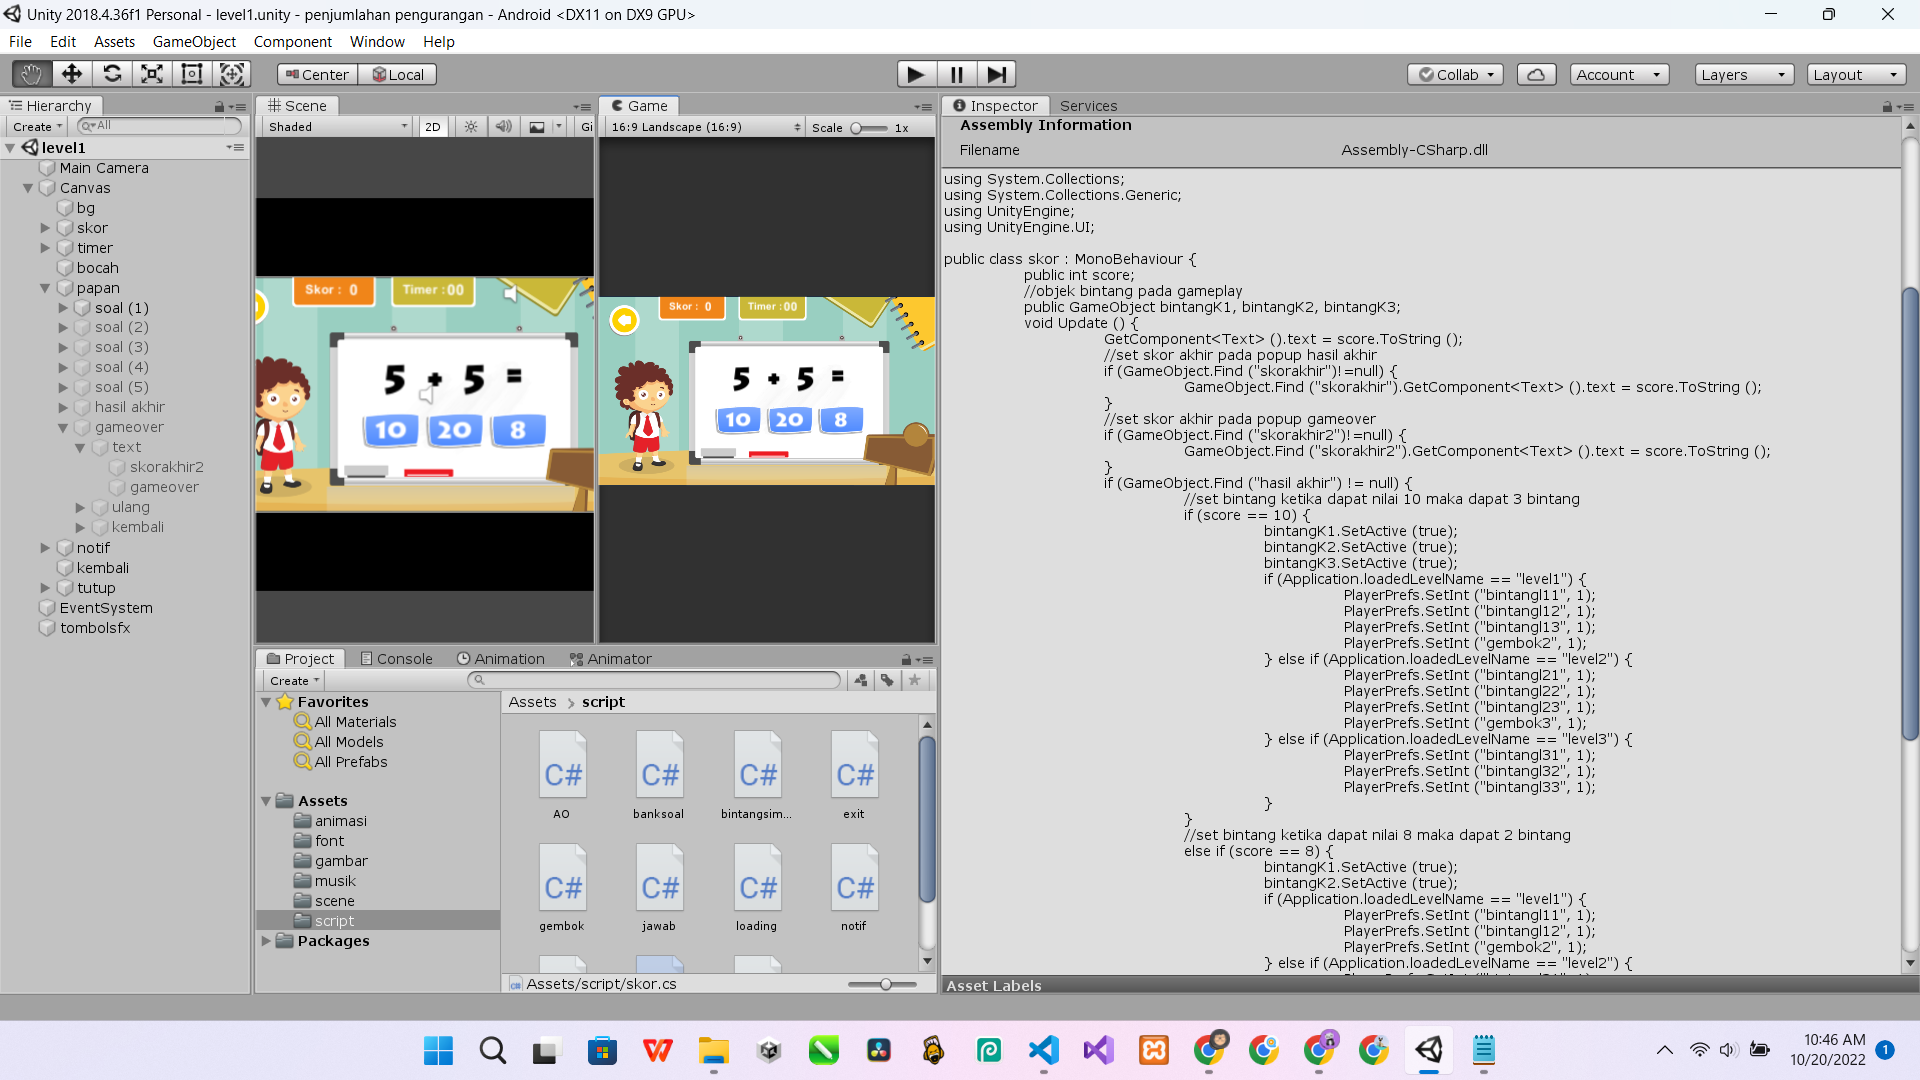1920x1080 pixels.
Task: Click the Step frame button
Action: pos(996,74)
